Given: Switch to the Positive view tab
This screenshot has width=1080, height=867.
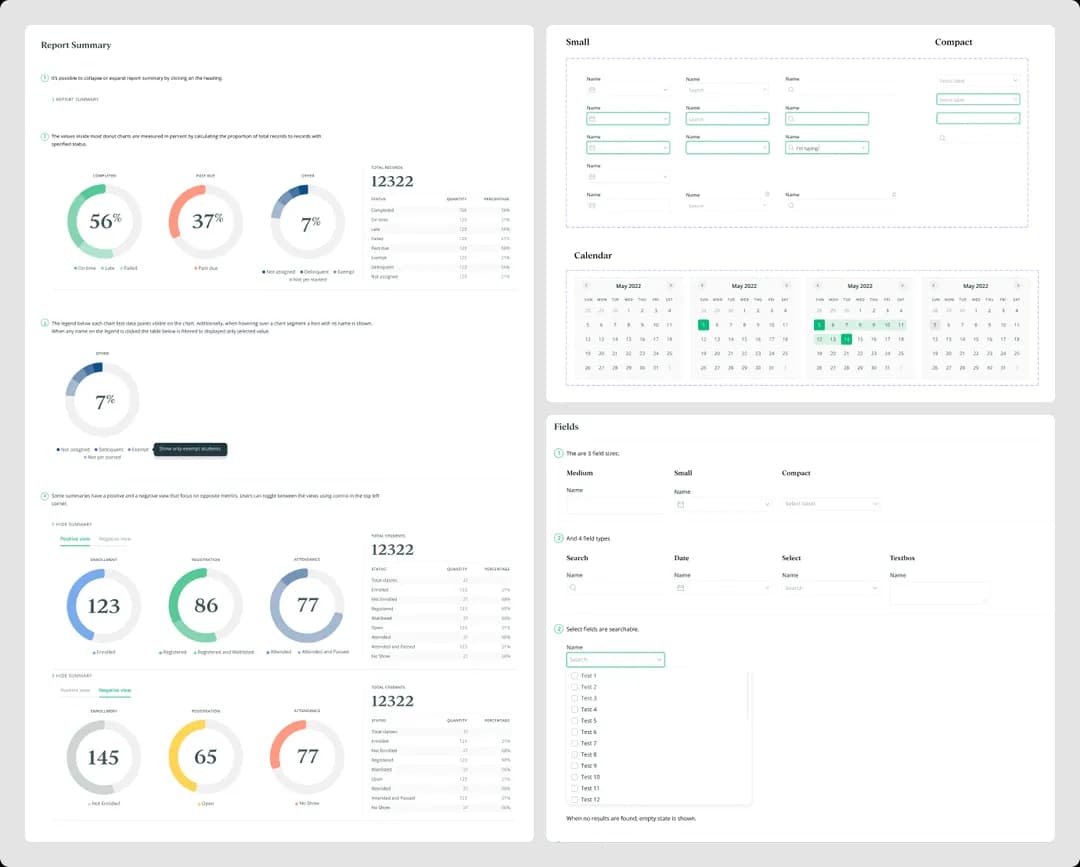Looking at the screenshot, I should tap(75, 539).
